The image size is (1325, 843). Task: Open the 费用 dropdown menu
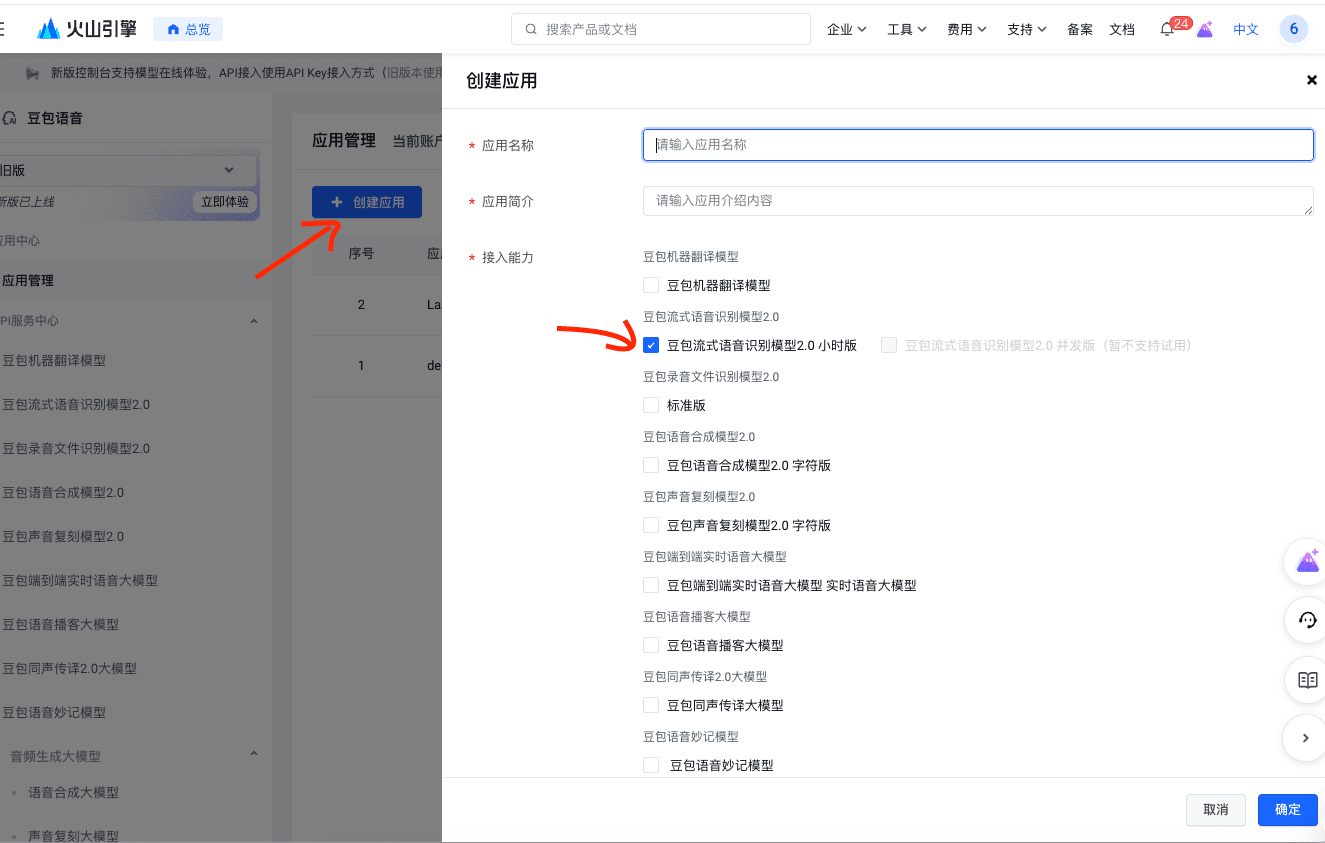pos(967,30)
